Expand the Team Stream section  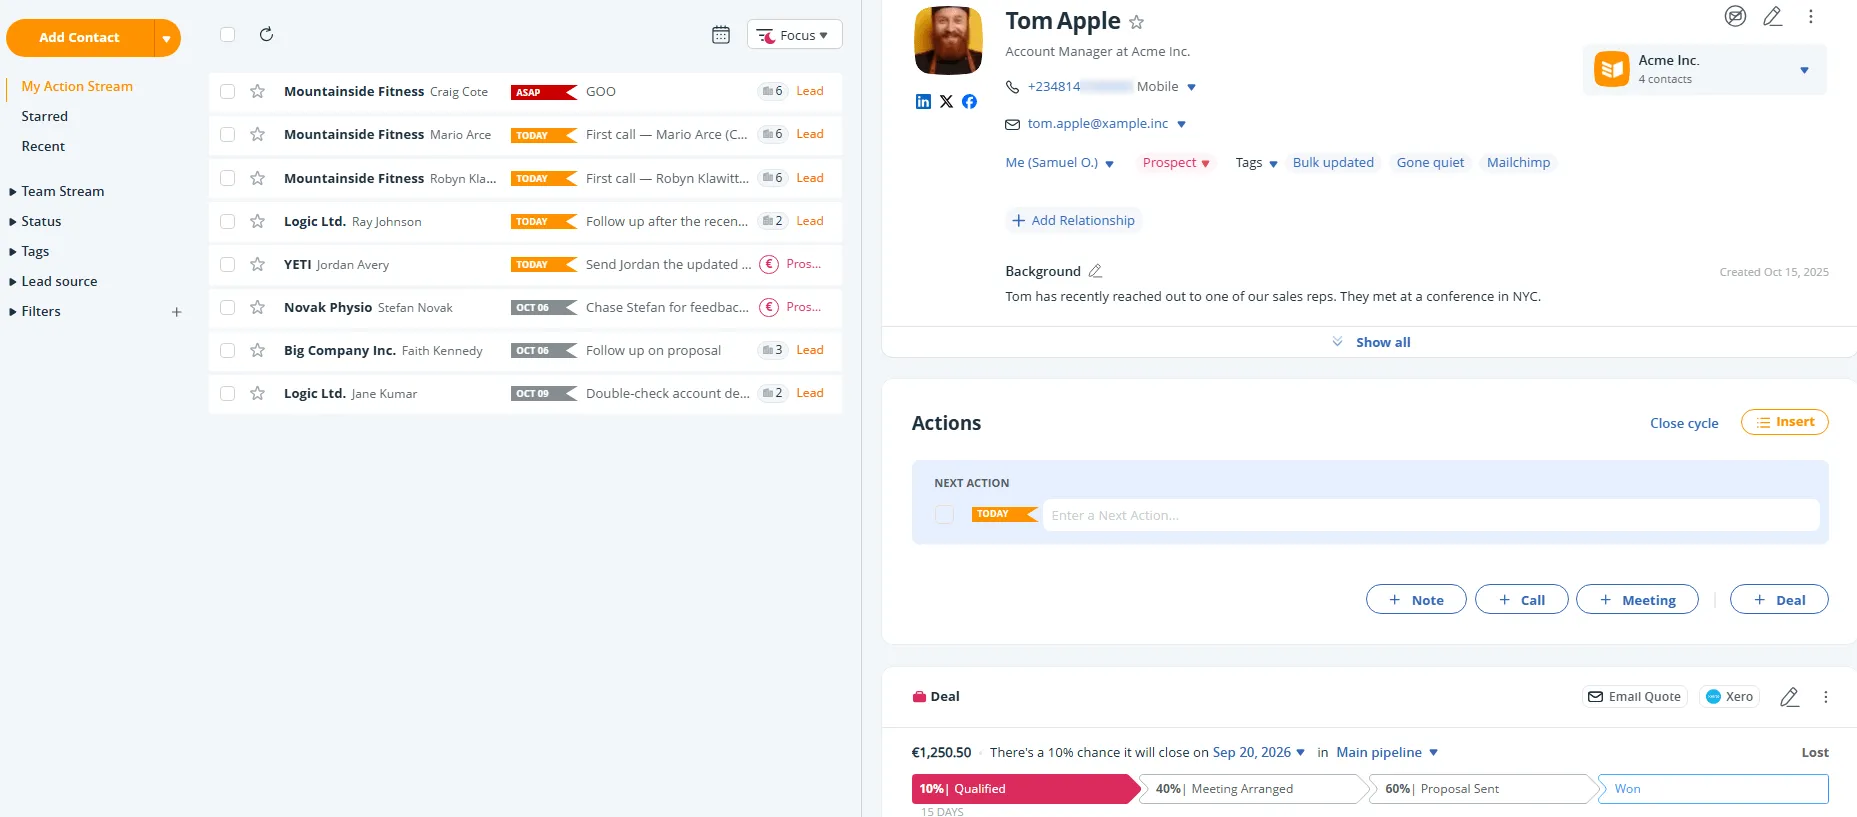(x=57, y=191)
